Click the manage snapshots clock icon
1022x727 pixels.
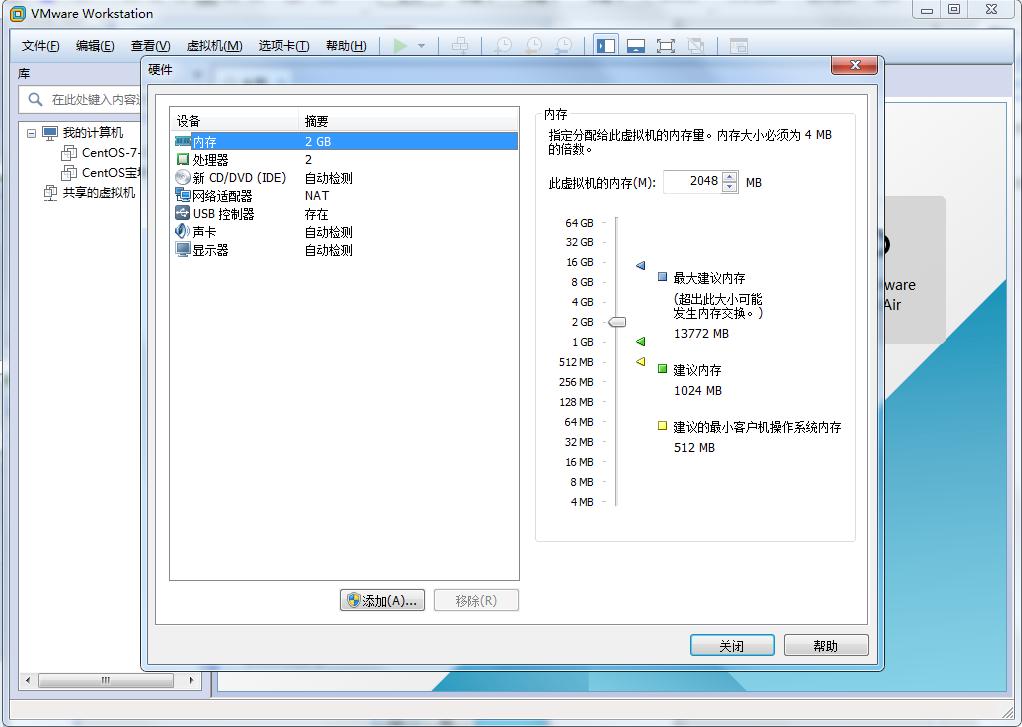coord(563,46)
